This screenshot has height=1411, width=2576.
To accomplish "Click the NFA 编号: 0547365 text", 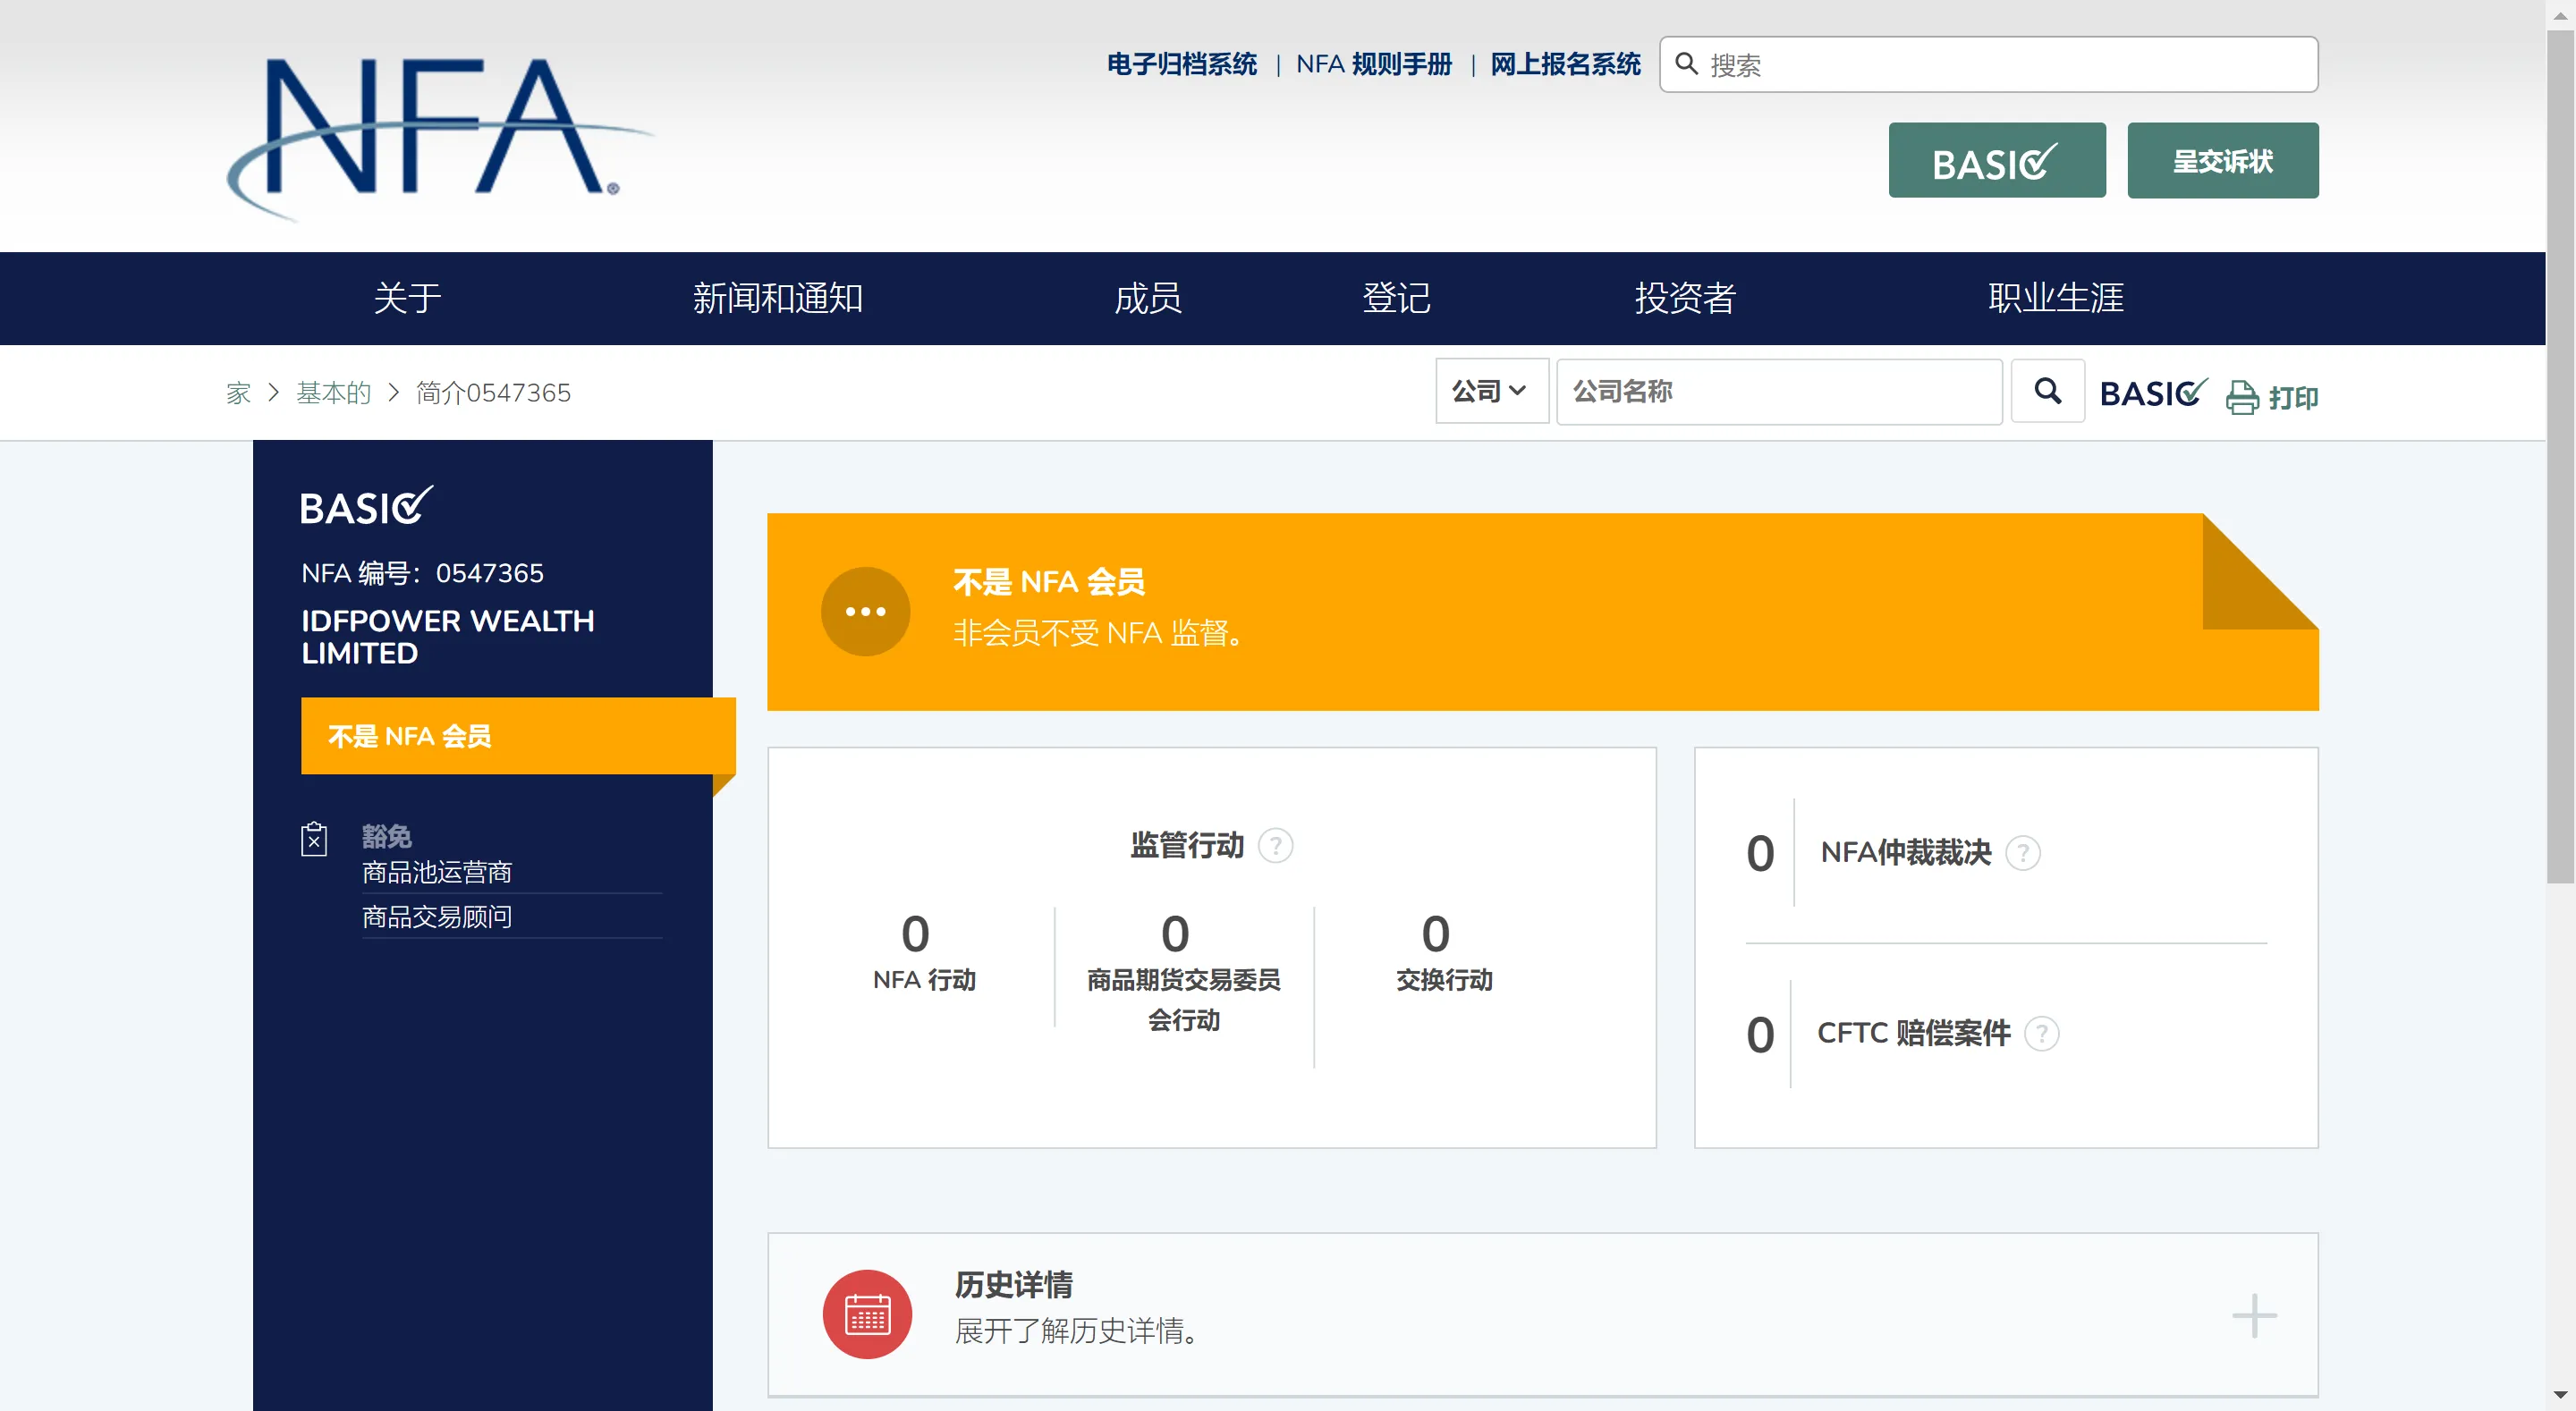I will (422, 573).
